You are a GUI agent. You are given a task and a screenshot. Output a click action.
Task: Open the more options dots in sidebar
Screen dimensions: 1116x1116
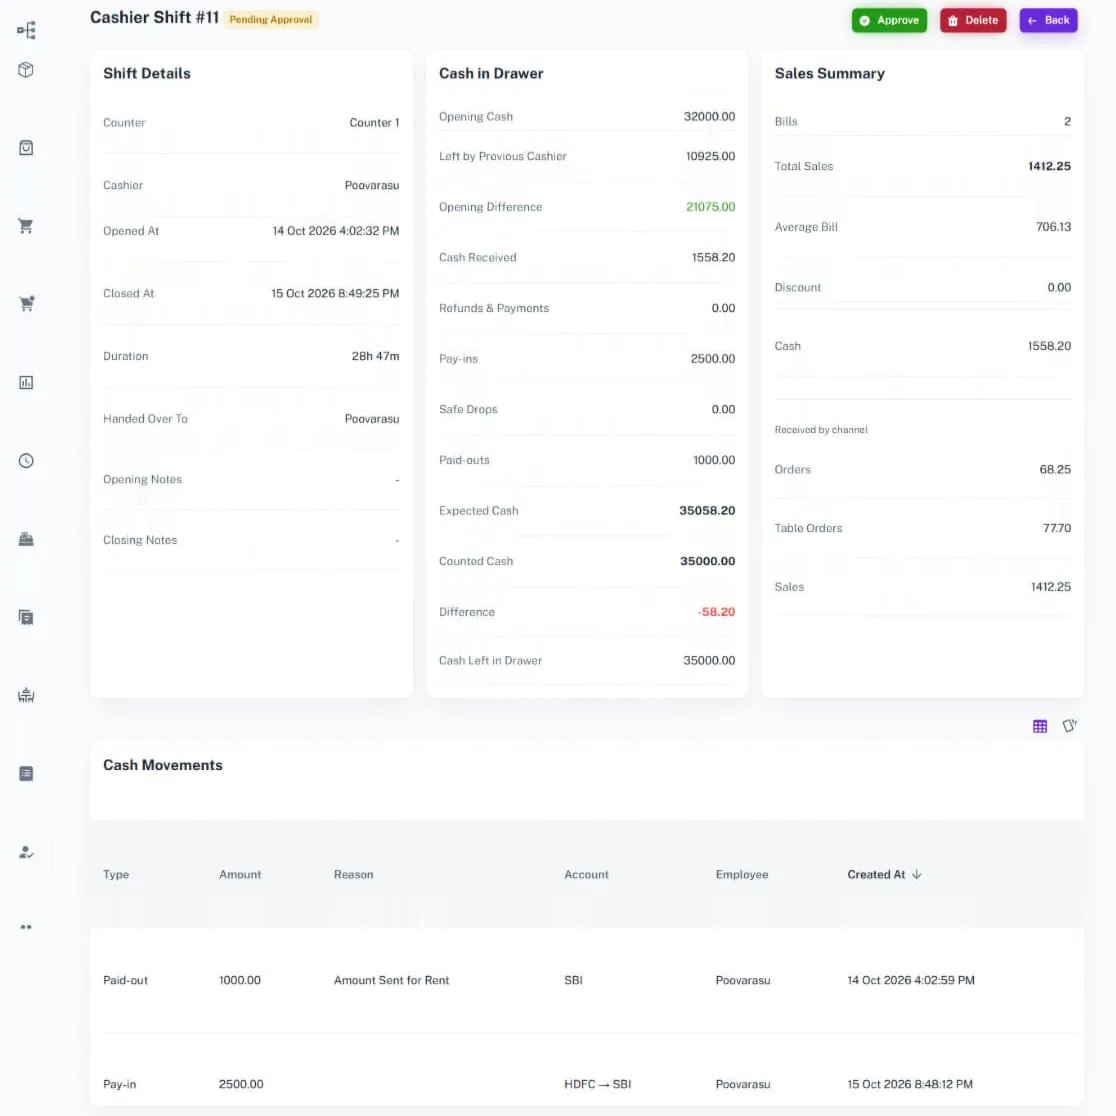coord(26,927)
